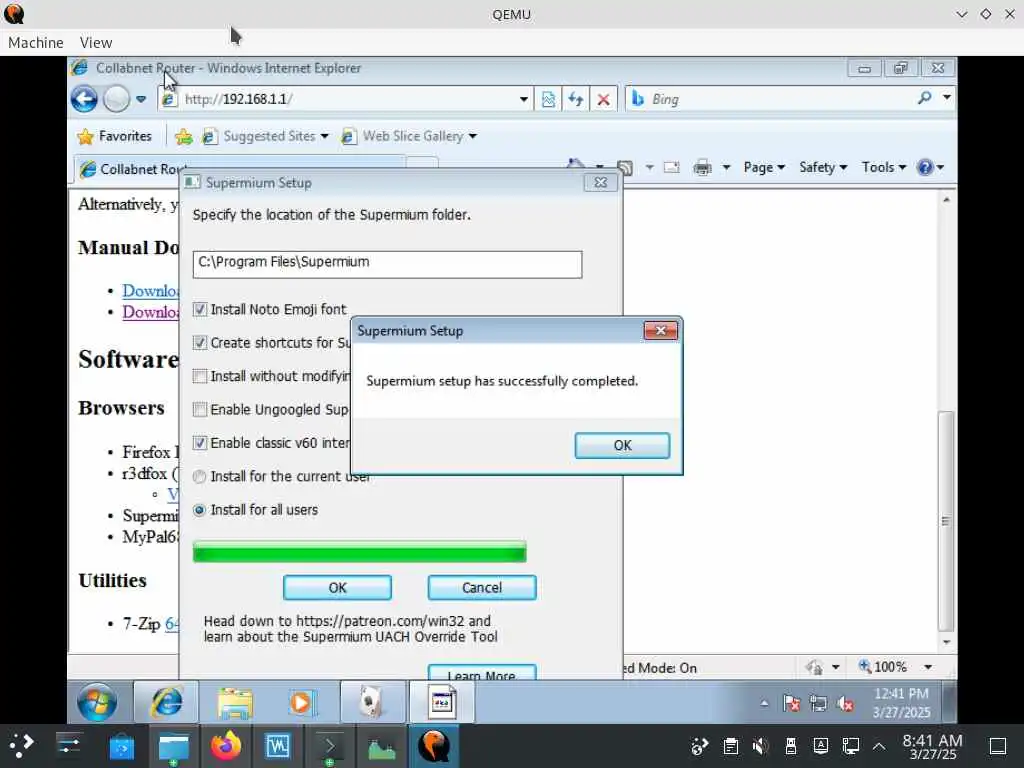
Task: Open the Safety menu
Action: [x=823, y=167]
